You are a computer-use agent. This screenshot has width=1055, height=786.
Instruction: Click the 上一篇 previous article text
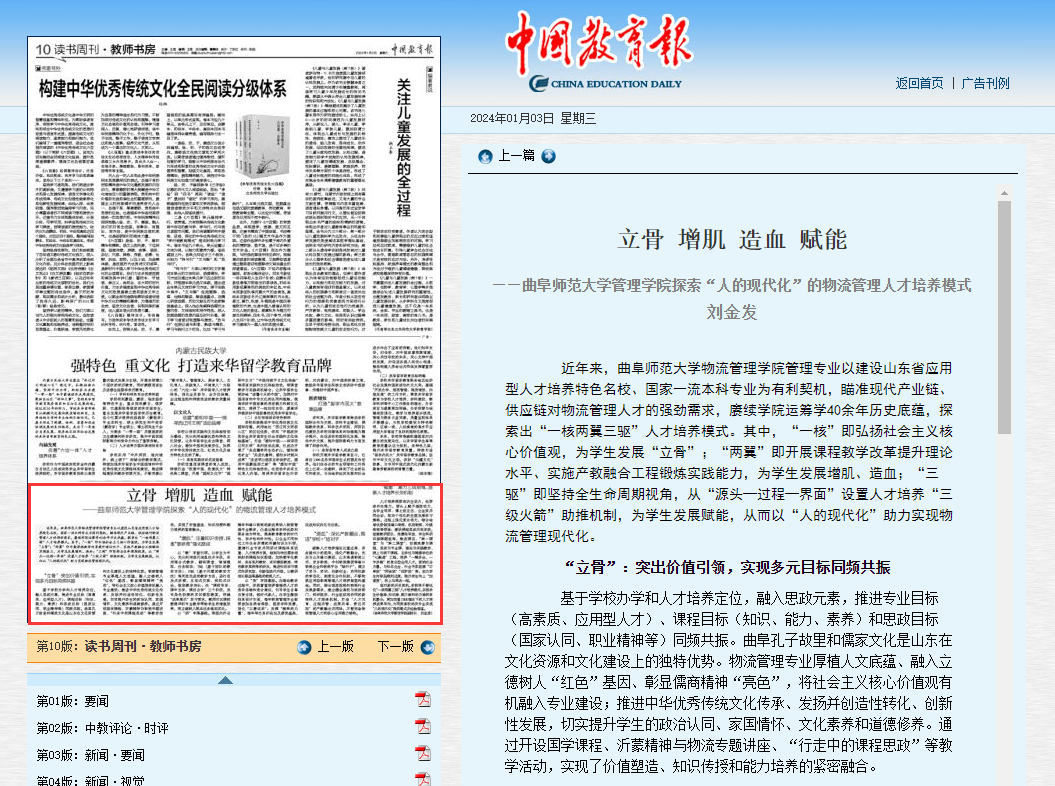point(516,155)
